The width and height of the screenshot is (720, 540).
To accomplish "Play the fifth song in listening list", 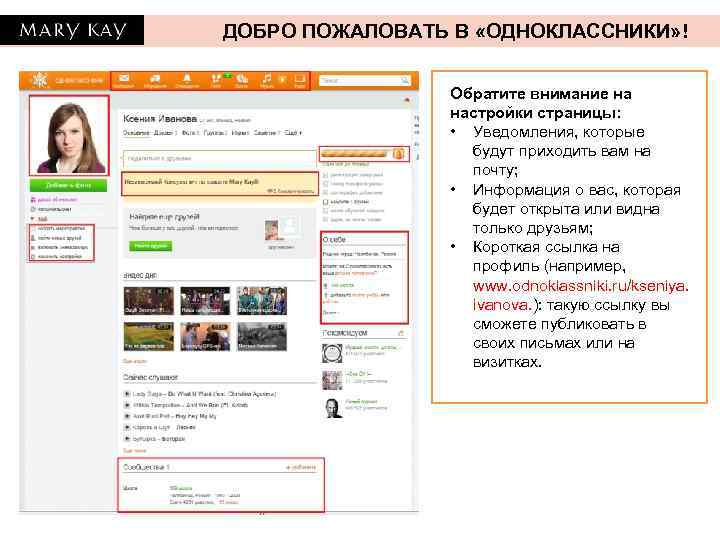I will pyautogui.click(x=127, y=439).
